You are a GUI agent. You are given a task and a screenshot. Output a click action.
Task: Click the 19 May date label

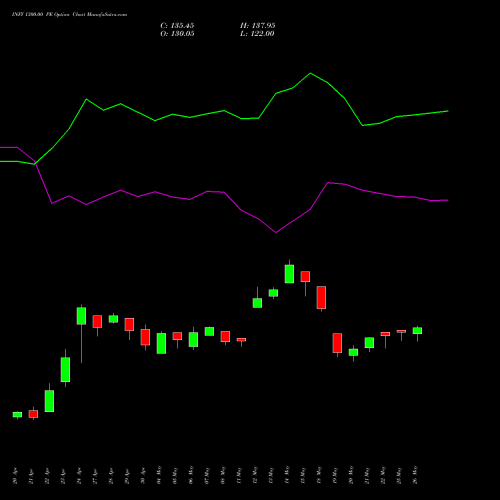pyautogui.click(x=335, y=475)
